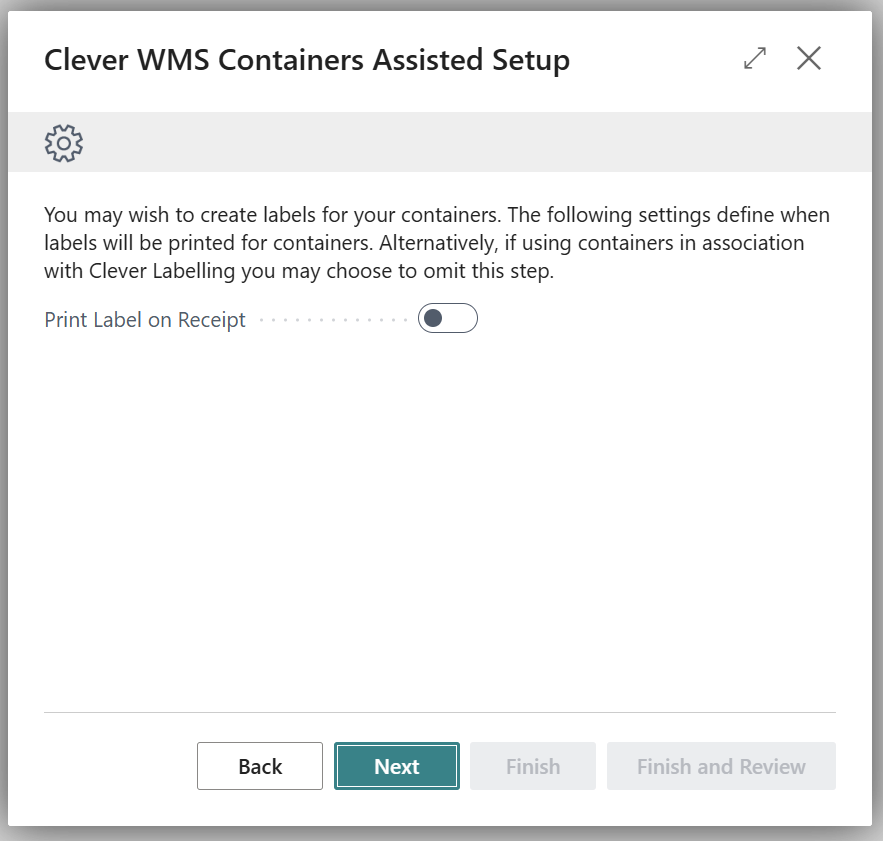This screenshot has height=841, width=883.
Task: Click the word "Receipt" in the toggle label
Action: coord(212,320)
